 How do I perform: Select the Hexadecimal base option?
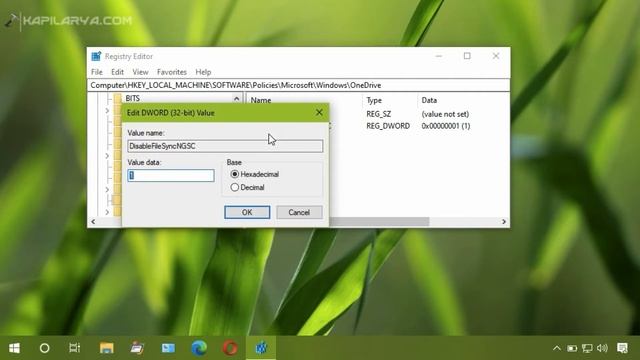click(255, 174)
